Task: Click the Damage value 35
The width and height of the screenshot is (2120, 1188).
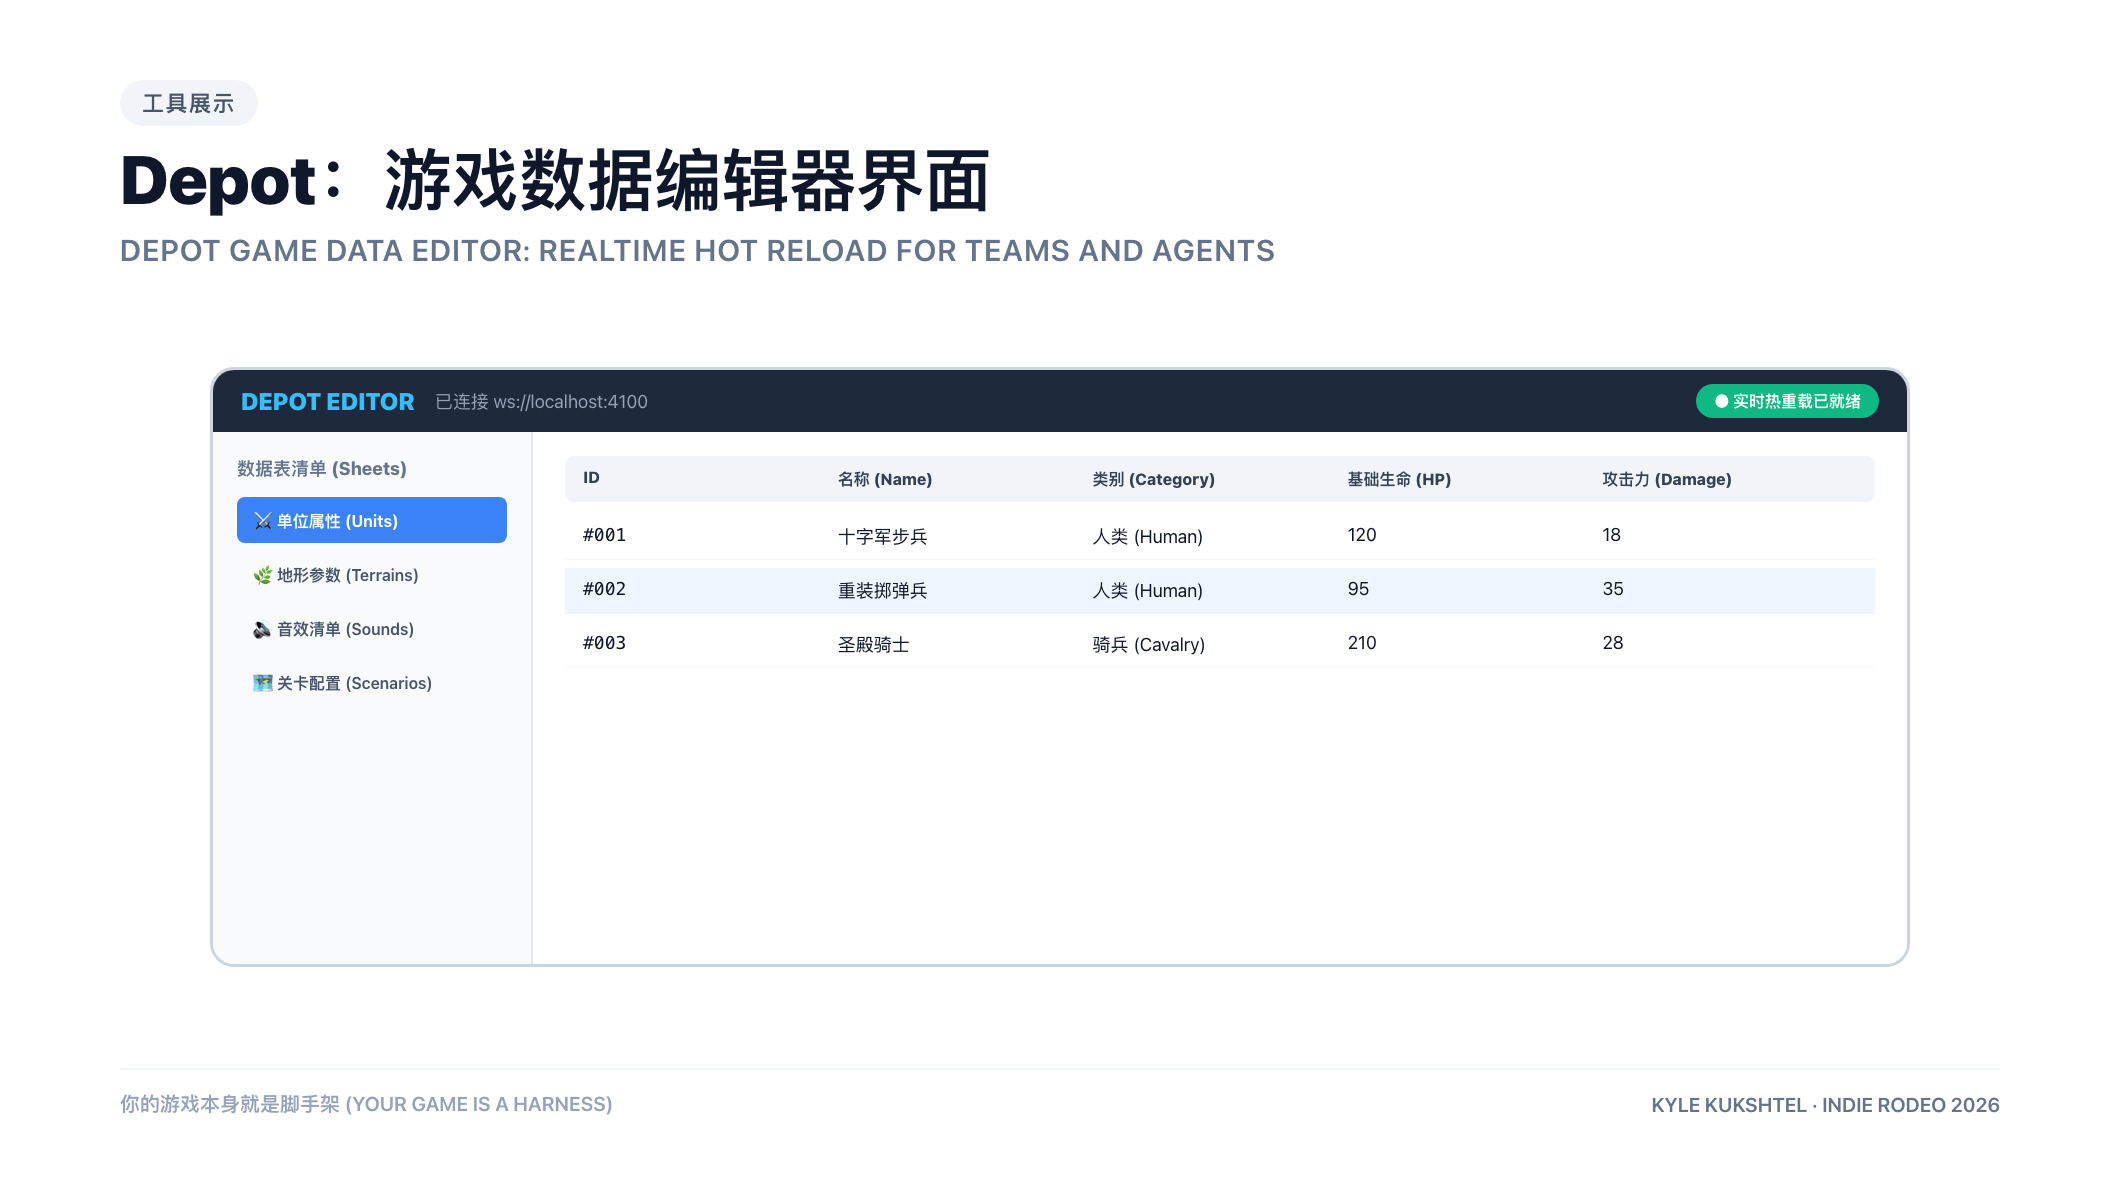Action: coord(1613,589)
